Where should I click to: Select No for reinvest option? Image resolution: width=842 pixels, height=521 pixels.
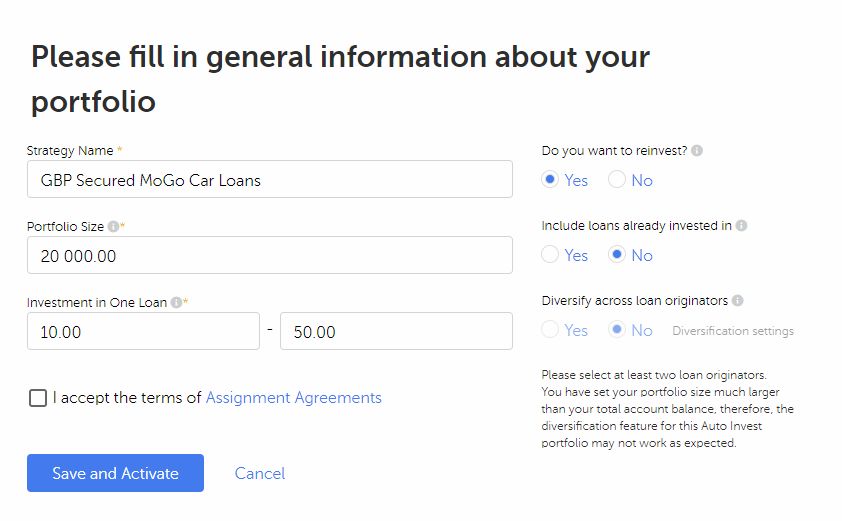pyautogui.click(x=617, y=179)
